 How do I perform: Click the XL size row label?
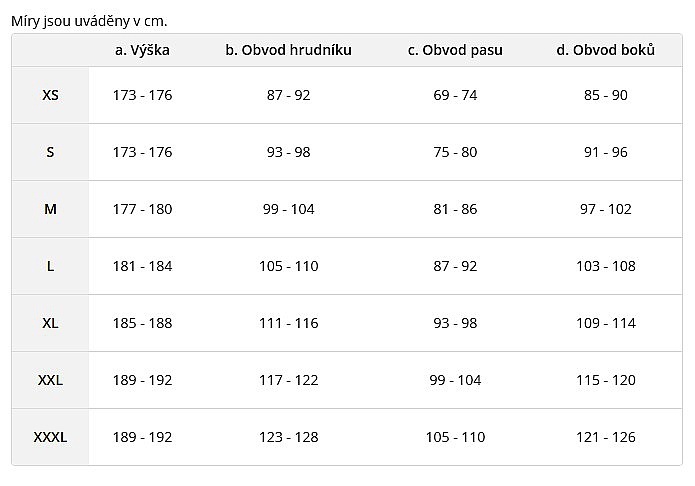[x=51, y=323]
